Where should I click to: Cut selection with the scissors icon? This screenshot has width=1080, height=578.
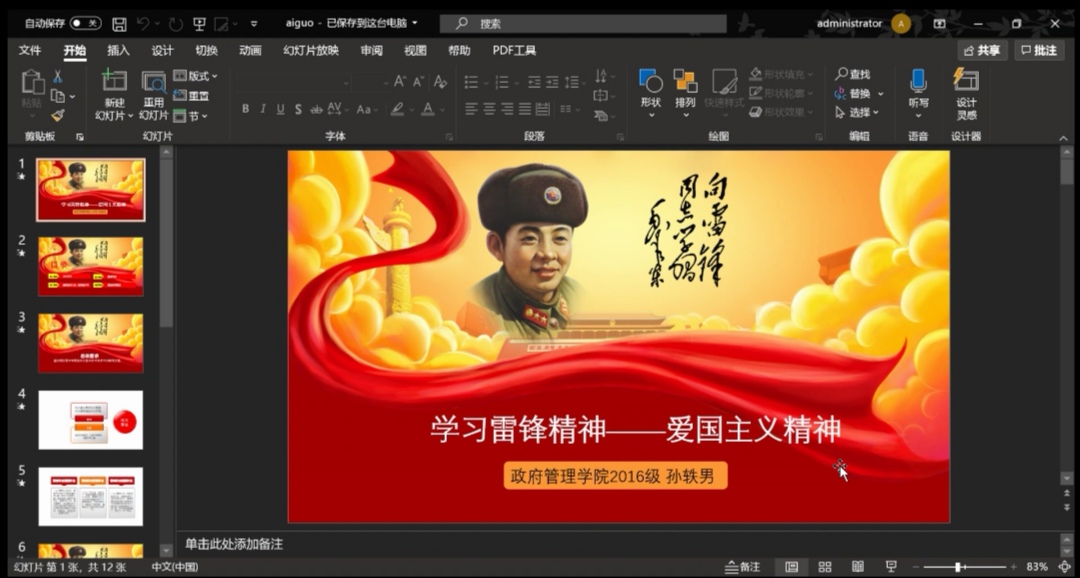coord(58,76)
